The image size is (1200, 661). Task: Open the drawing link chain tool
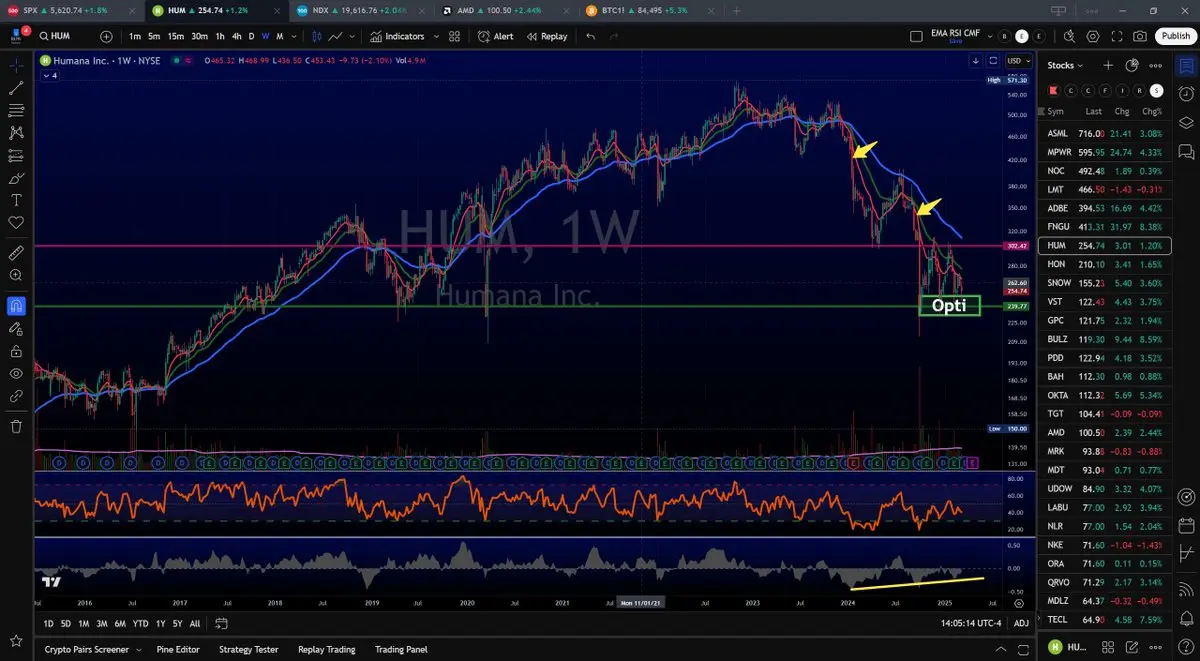16,396
